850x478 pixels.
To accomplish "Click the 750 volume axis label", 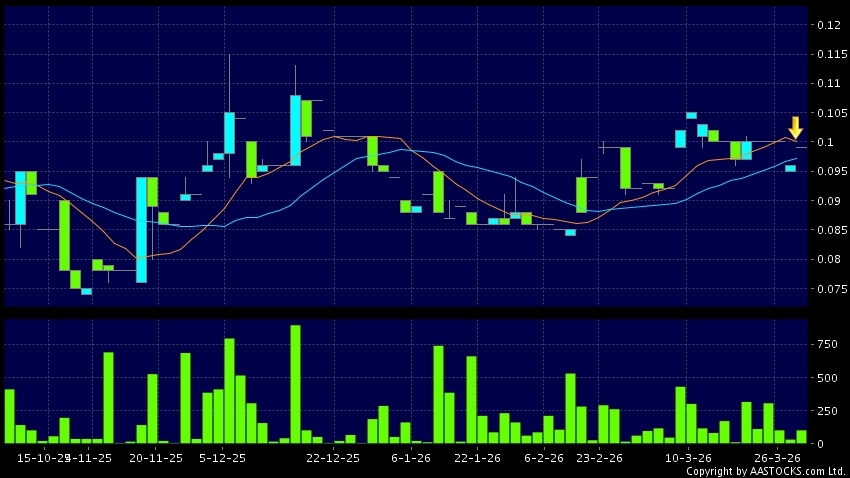I will coord(826,344).
